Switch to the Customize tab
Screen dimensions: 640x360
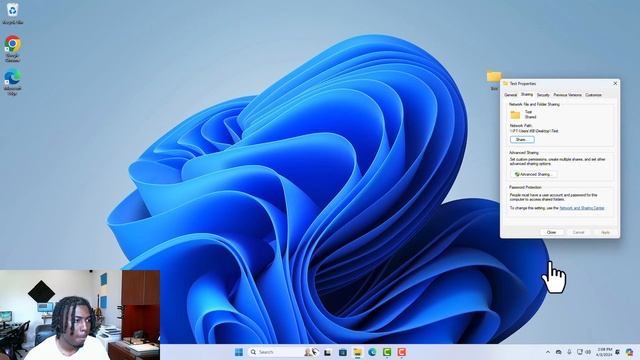[x=593, y=95]
